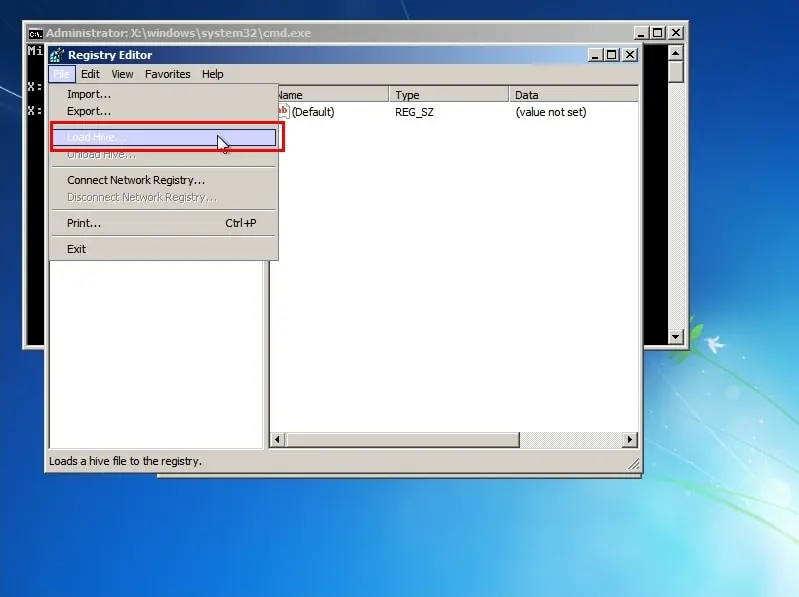Choose Connect Network Registry...
This screenshot has height=597, width=799.
(x=163, y=180)
